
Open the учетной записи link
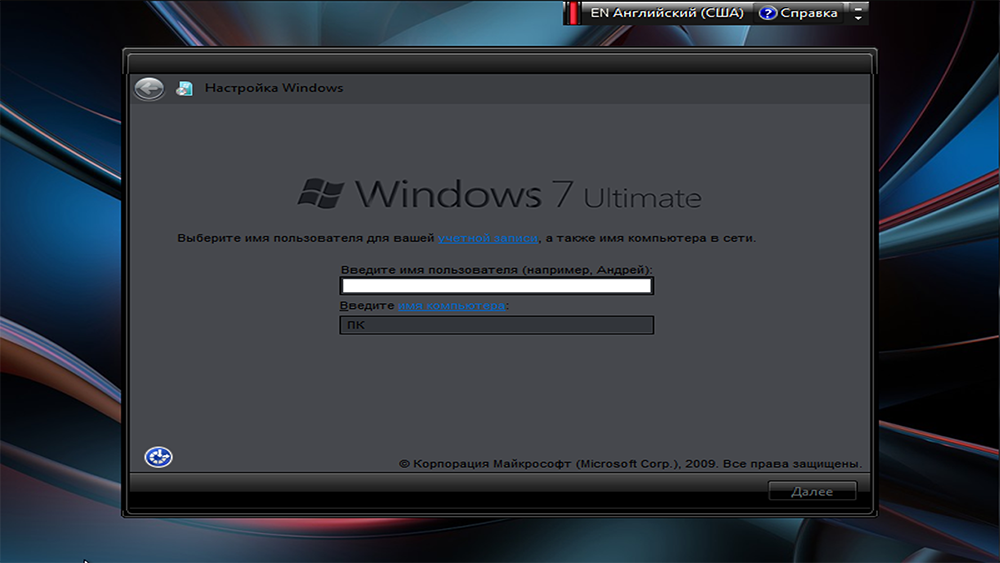tap(488, 238)
